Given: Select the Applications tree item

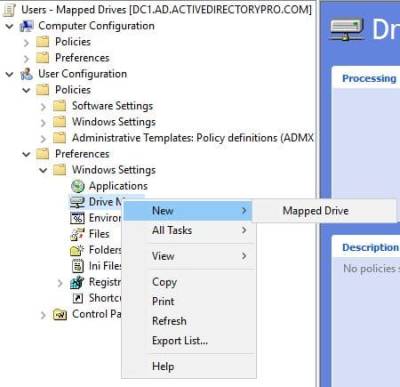Looking at the screenshot, I should (118, 186).
